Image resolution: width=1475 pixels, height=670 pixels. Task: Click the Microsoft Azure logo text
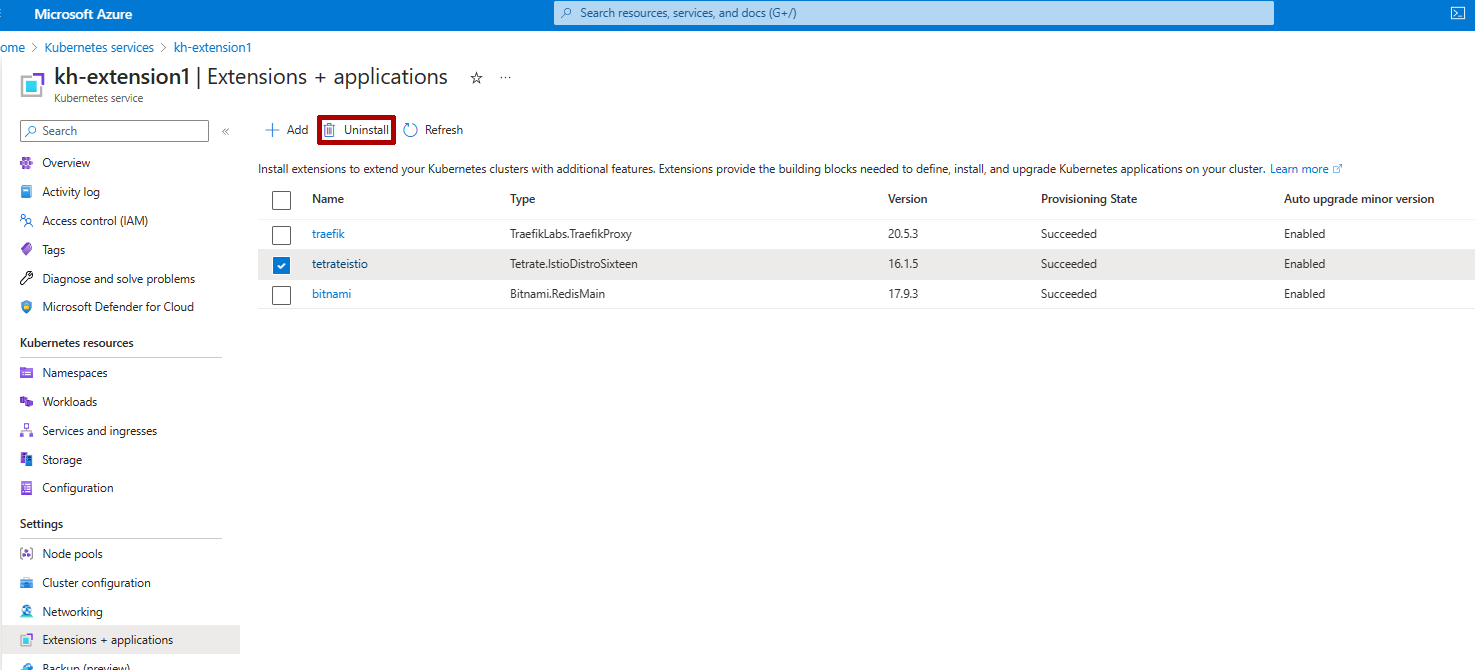point(83,14)
